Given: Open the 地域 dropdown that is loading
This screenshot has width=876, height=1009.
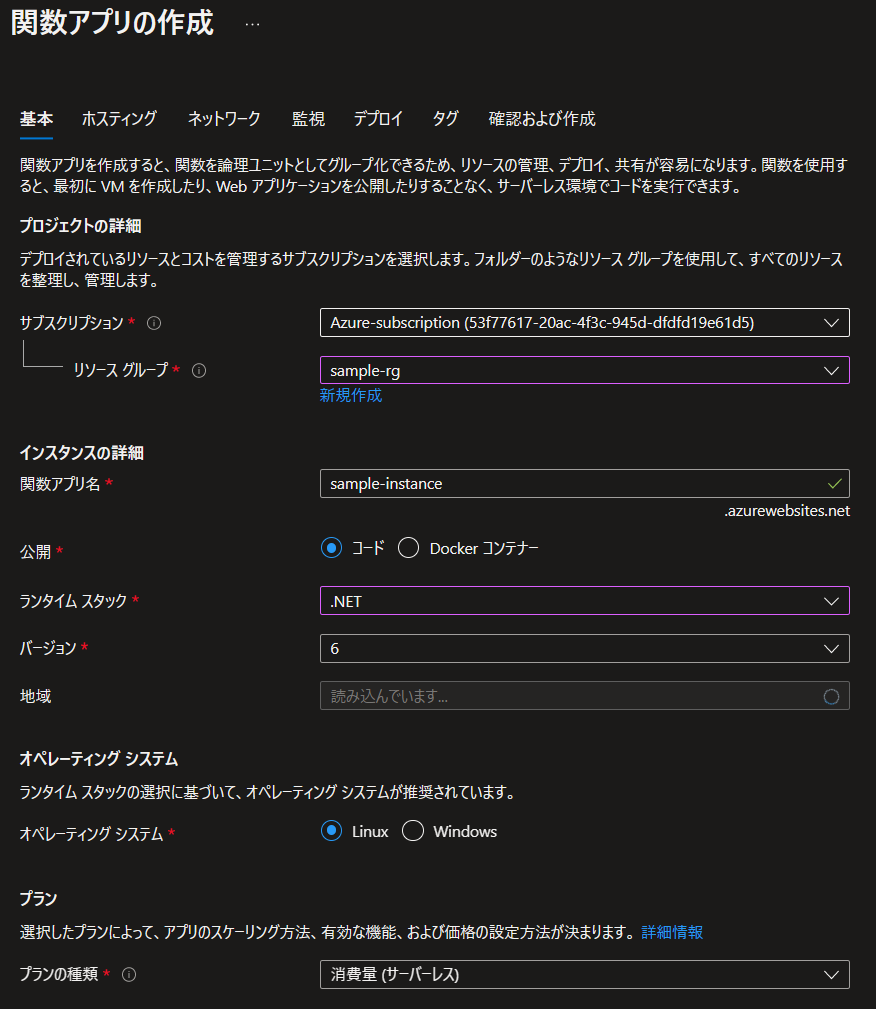Looking at the screenshot, I should (x=584, y=696).
